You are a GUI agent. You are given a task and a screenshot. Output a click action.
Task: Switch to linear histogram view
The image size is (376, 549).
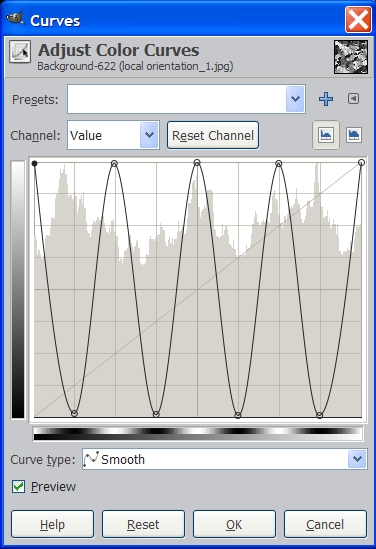click(326, 135)
